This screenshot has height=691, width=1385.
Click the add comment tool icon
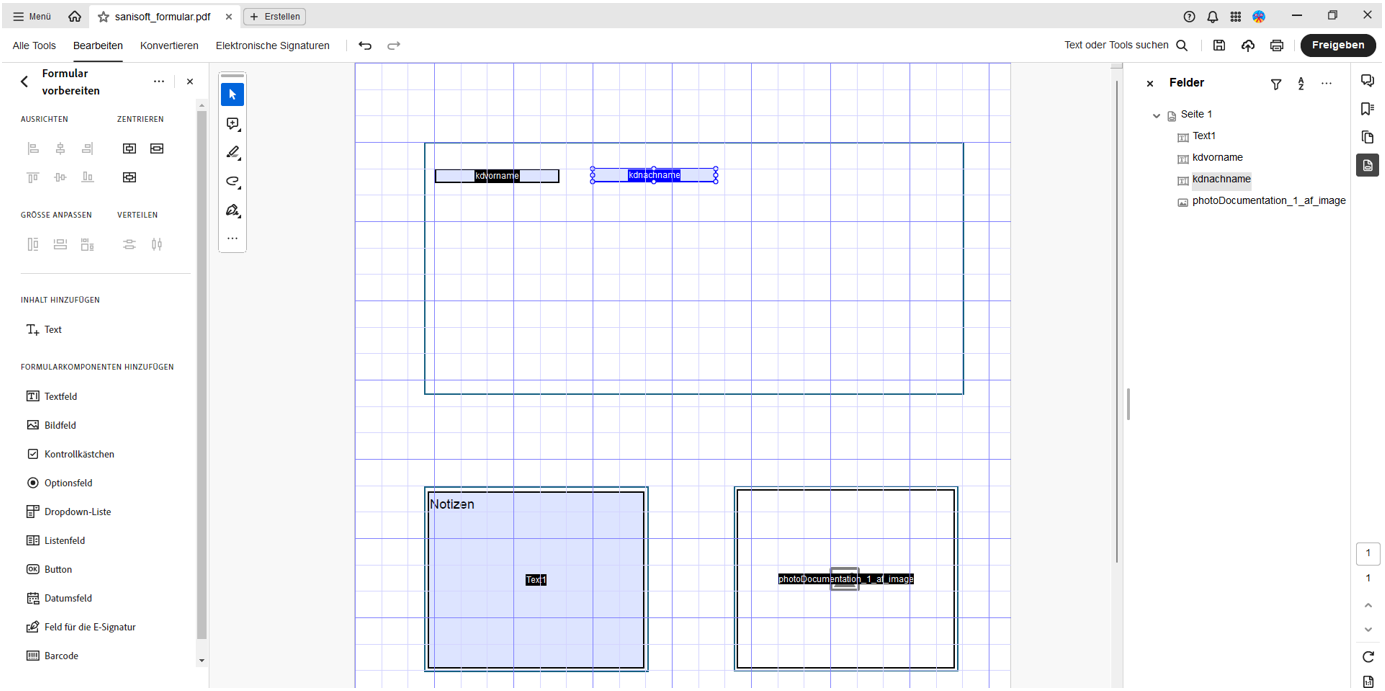(x=232, y=124)
